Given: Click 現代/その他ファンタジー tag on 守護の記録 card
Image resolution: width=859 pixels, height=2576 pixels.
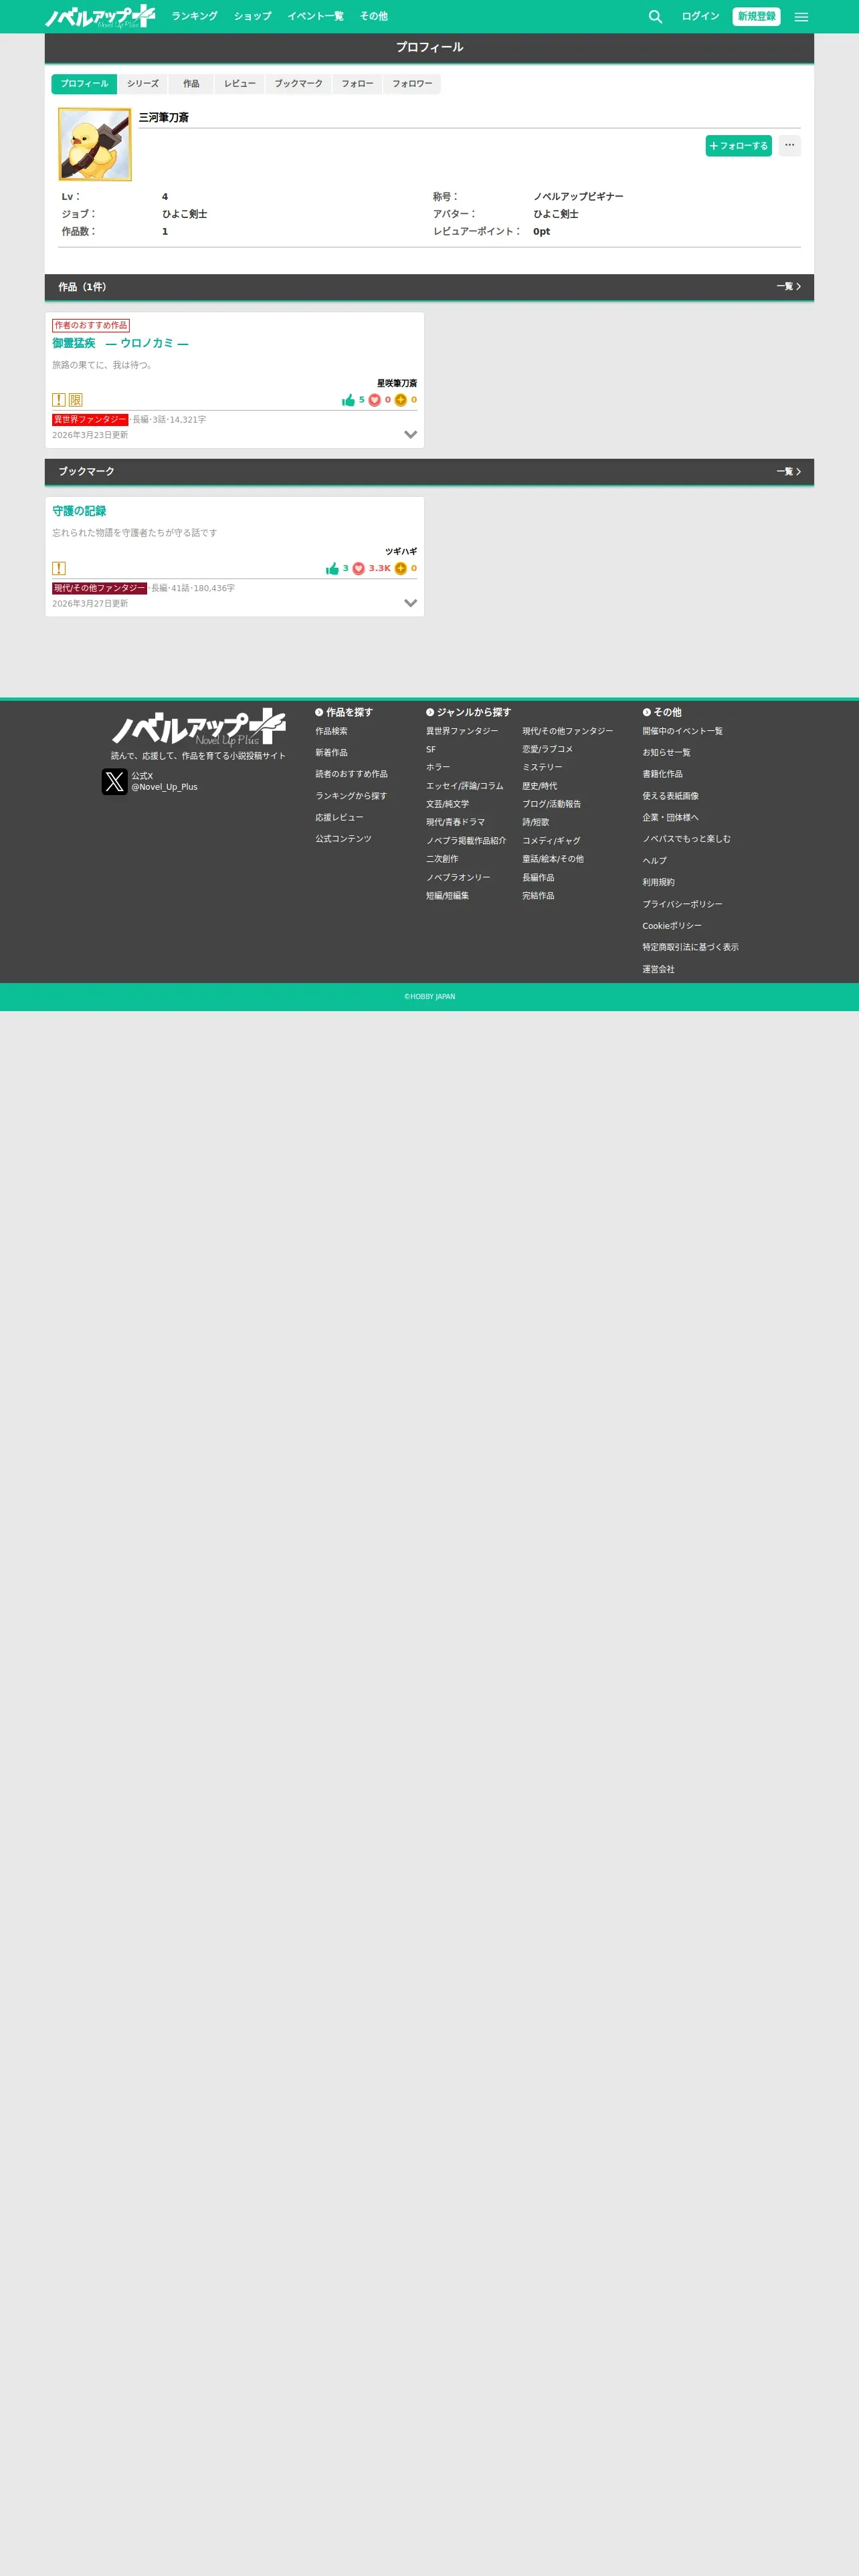Looking at the screenshot, I should click(x=99, y=588).
